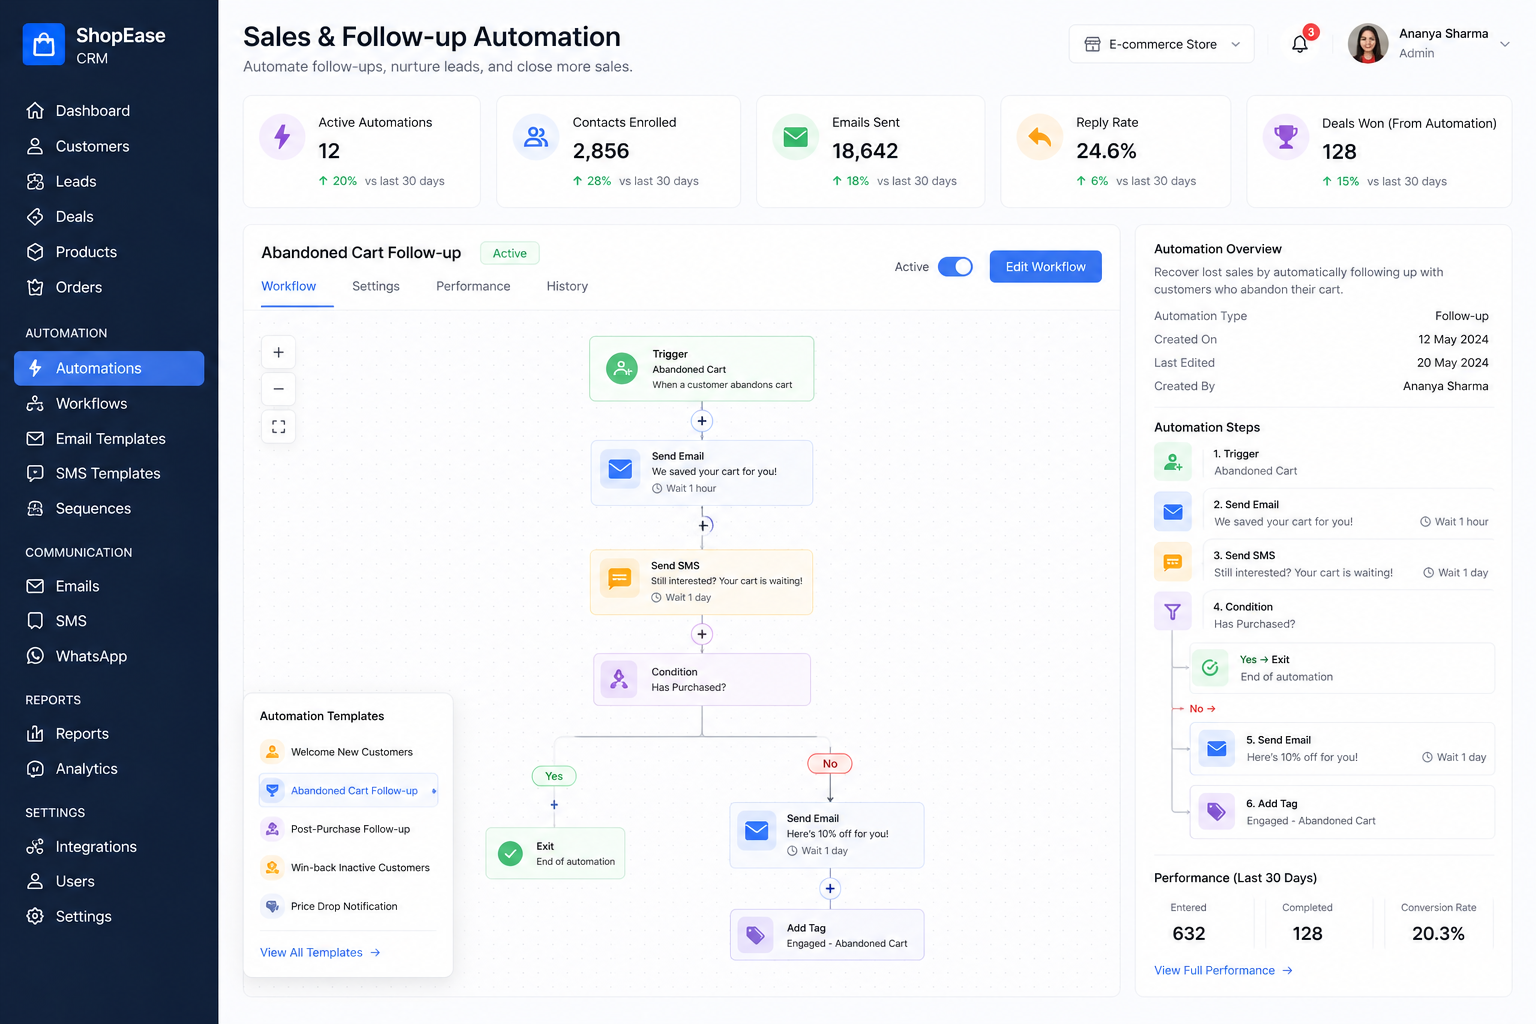
Task: Open Email Templates in sidebar
Action: (x=109, y=439)
